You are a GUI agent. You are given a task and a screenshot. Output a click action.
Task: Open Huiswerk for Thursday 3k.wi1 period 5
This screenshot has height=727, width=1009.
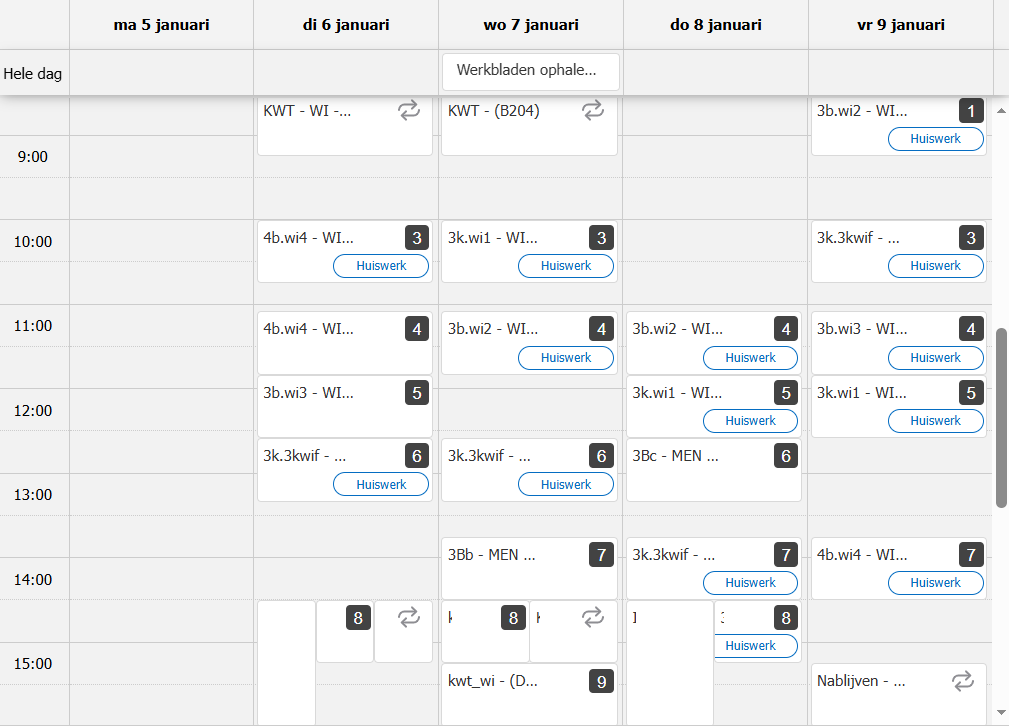[x=750, y=421]
